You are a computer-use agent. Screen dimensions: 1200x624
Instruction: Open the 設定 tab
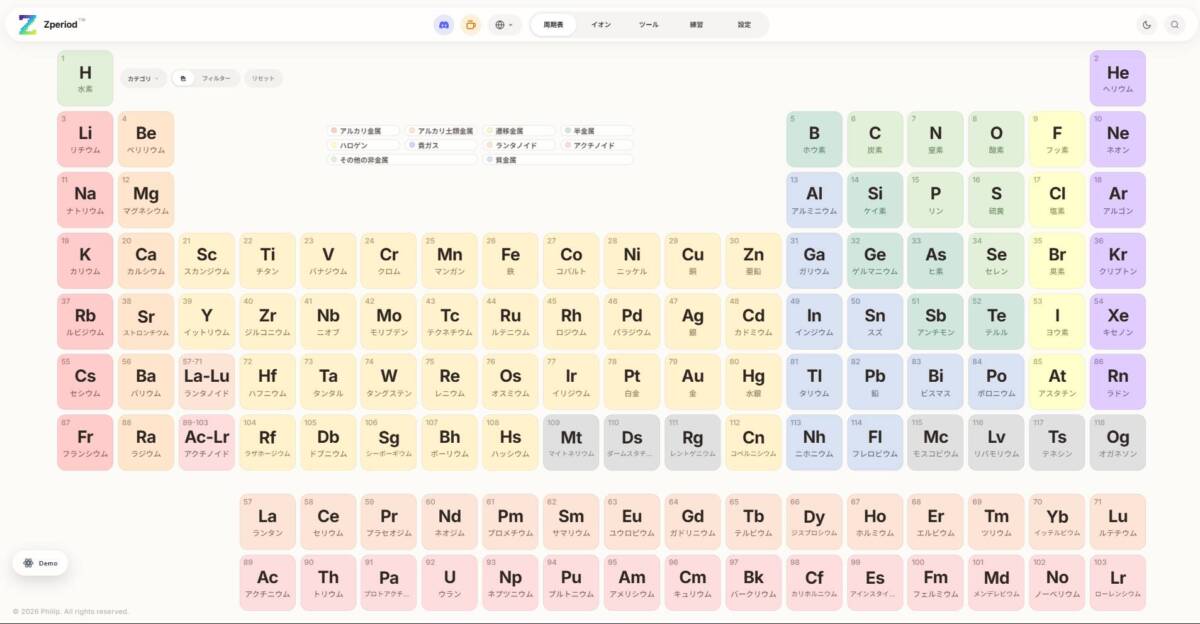[x=744, y=25]
